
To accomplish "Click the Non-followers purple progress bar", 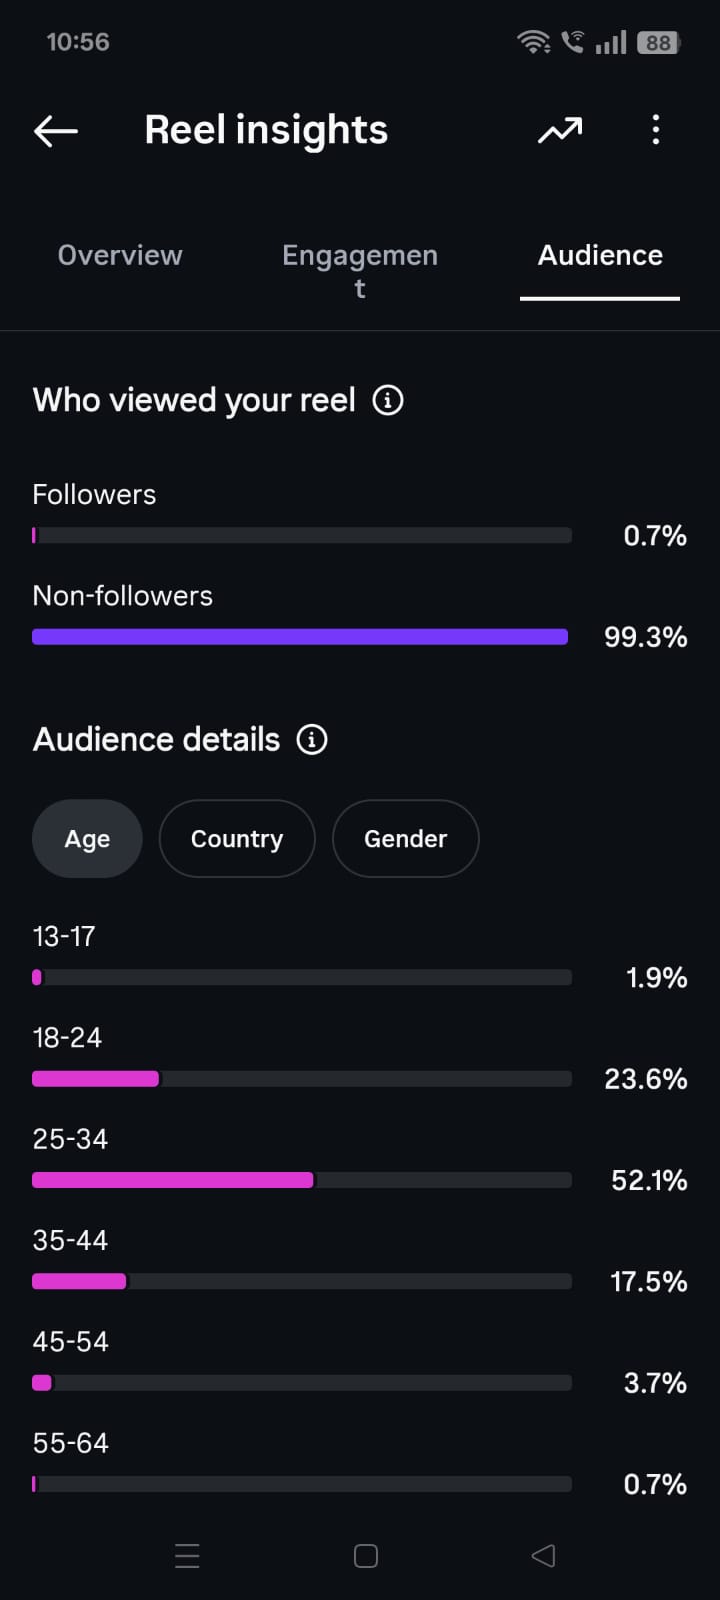I will point(300,637).
